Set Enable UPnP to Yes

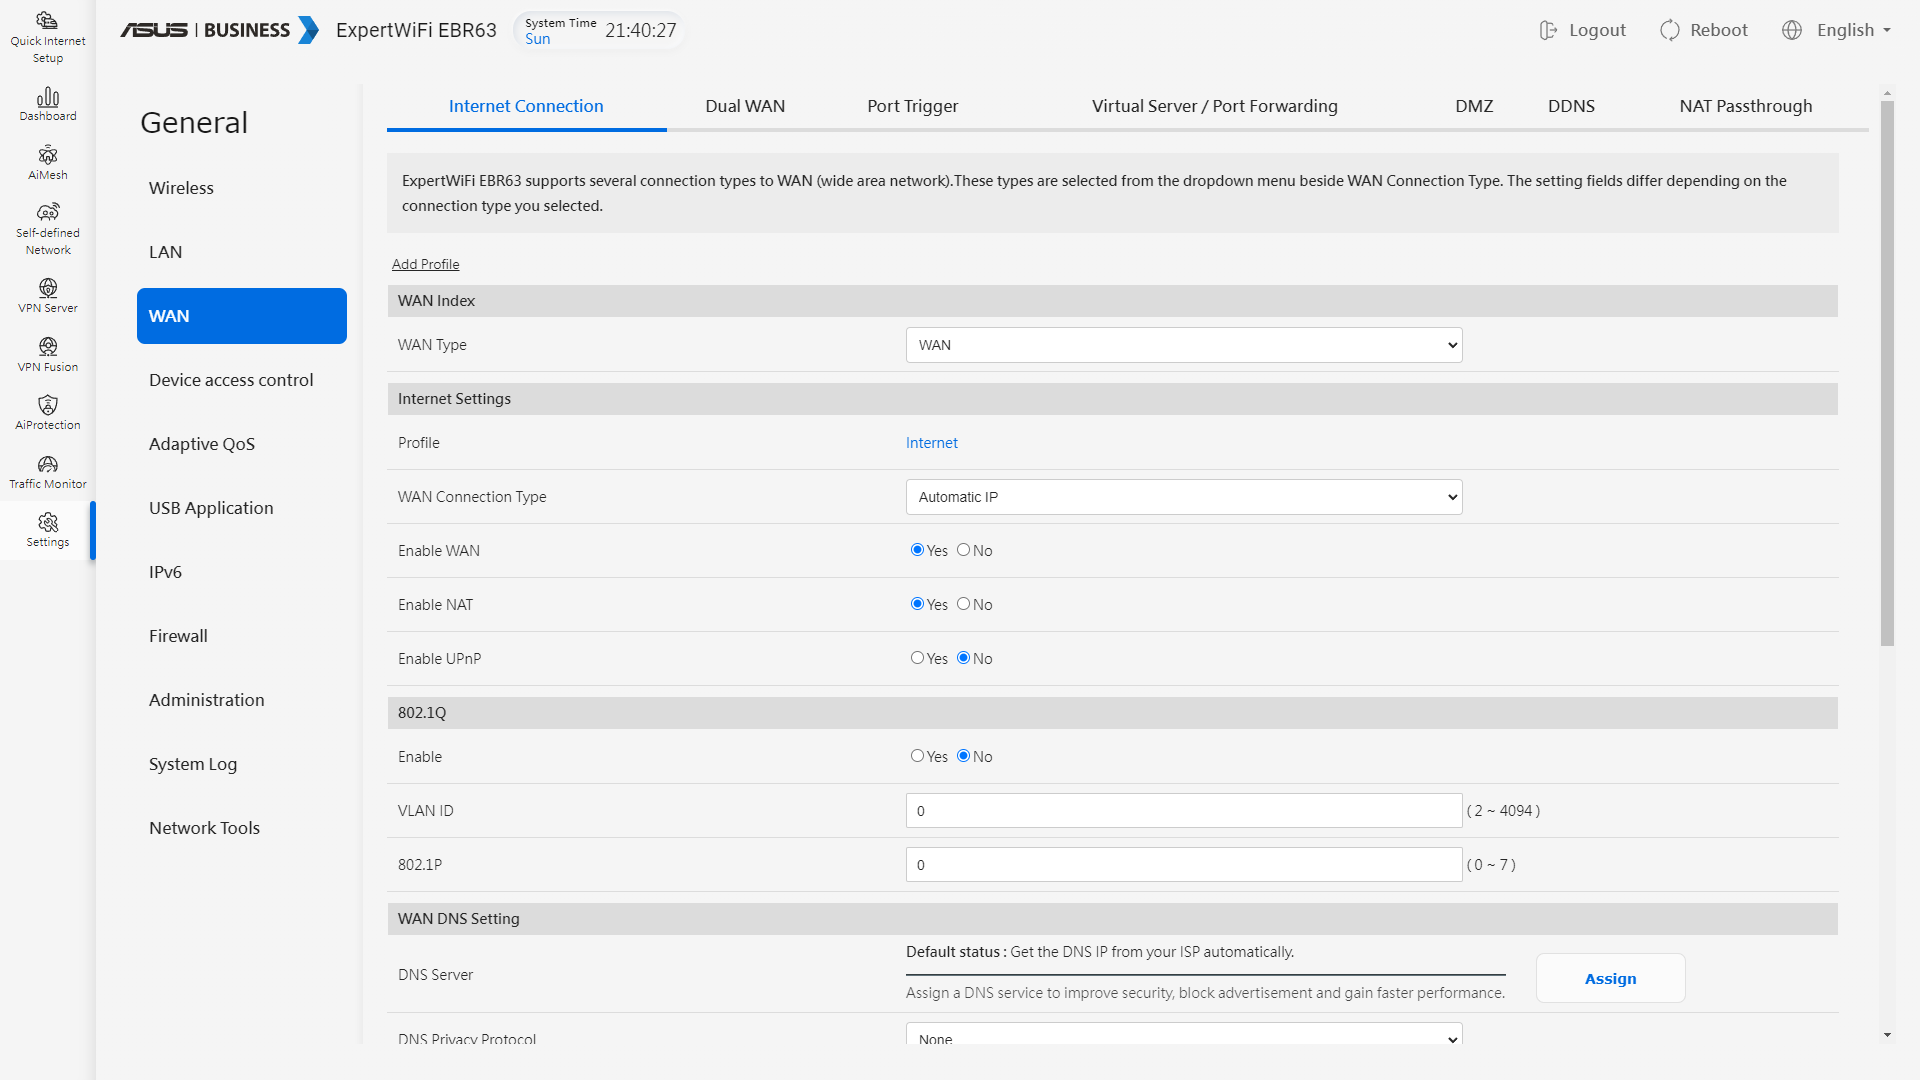pyautogui.click(x=917, y=658)
